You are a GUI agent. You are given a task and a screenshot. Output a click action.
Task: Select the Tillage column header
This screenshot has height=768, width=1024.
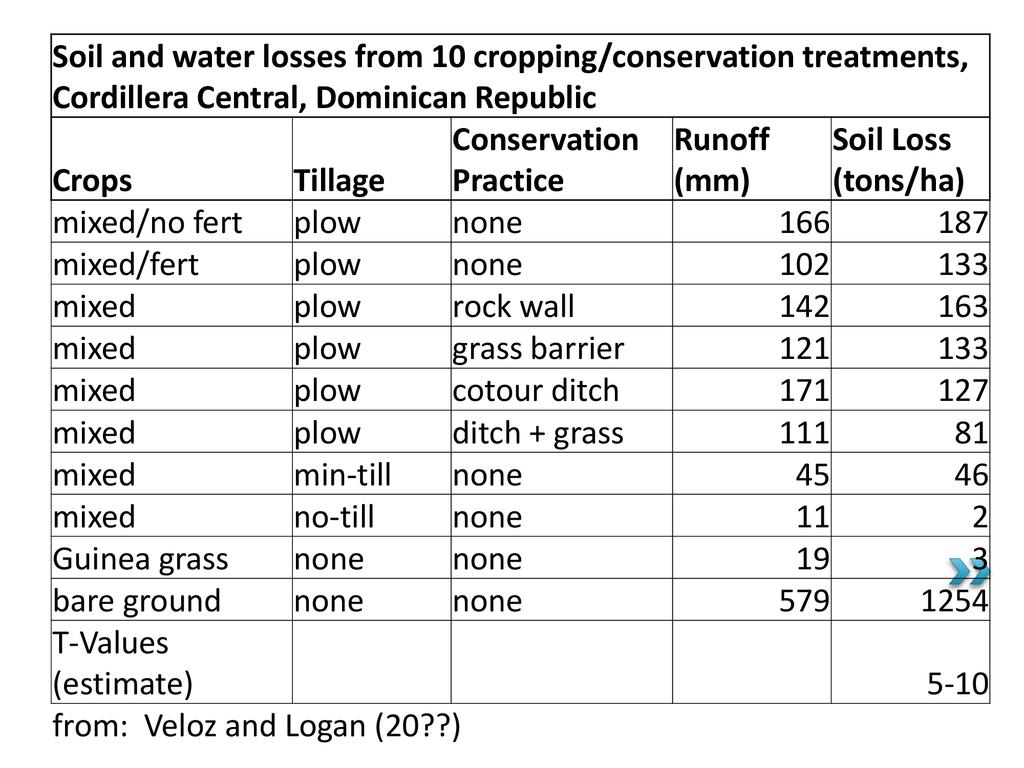(x=339, y=180)
